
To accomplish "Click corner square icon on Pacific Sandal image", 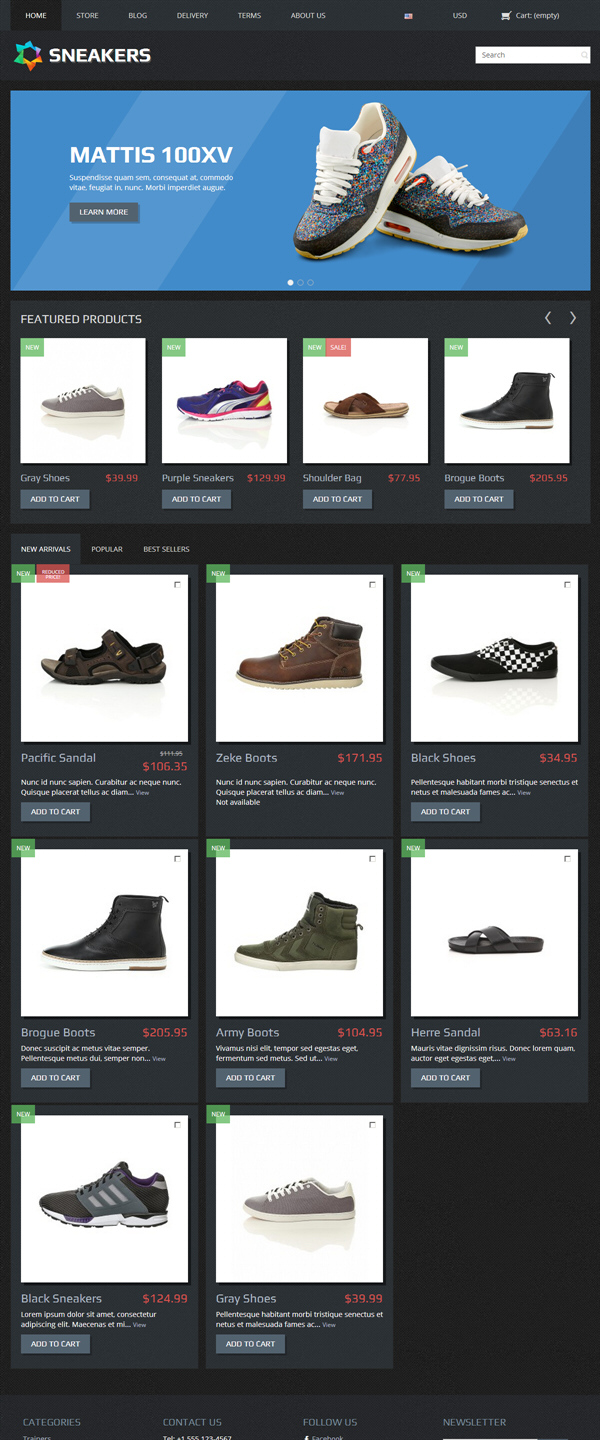I will (x=177, y=584).
